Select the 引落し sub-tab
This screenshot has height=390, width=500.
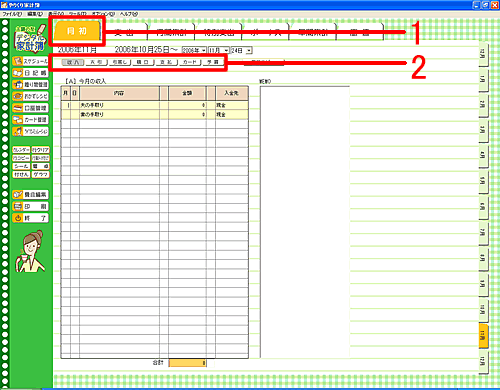[120, 62]
